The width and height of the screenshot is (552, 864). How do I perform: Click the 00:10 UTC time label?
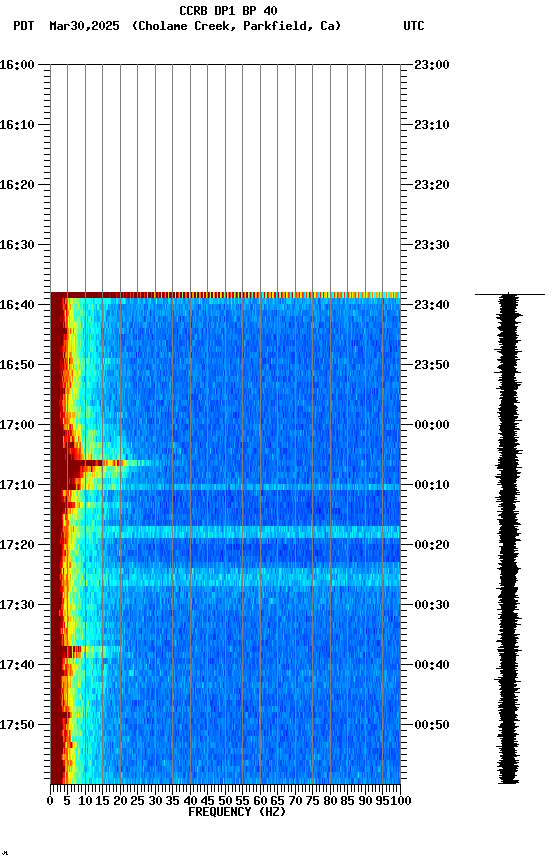click(432, 485)
